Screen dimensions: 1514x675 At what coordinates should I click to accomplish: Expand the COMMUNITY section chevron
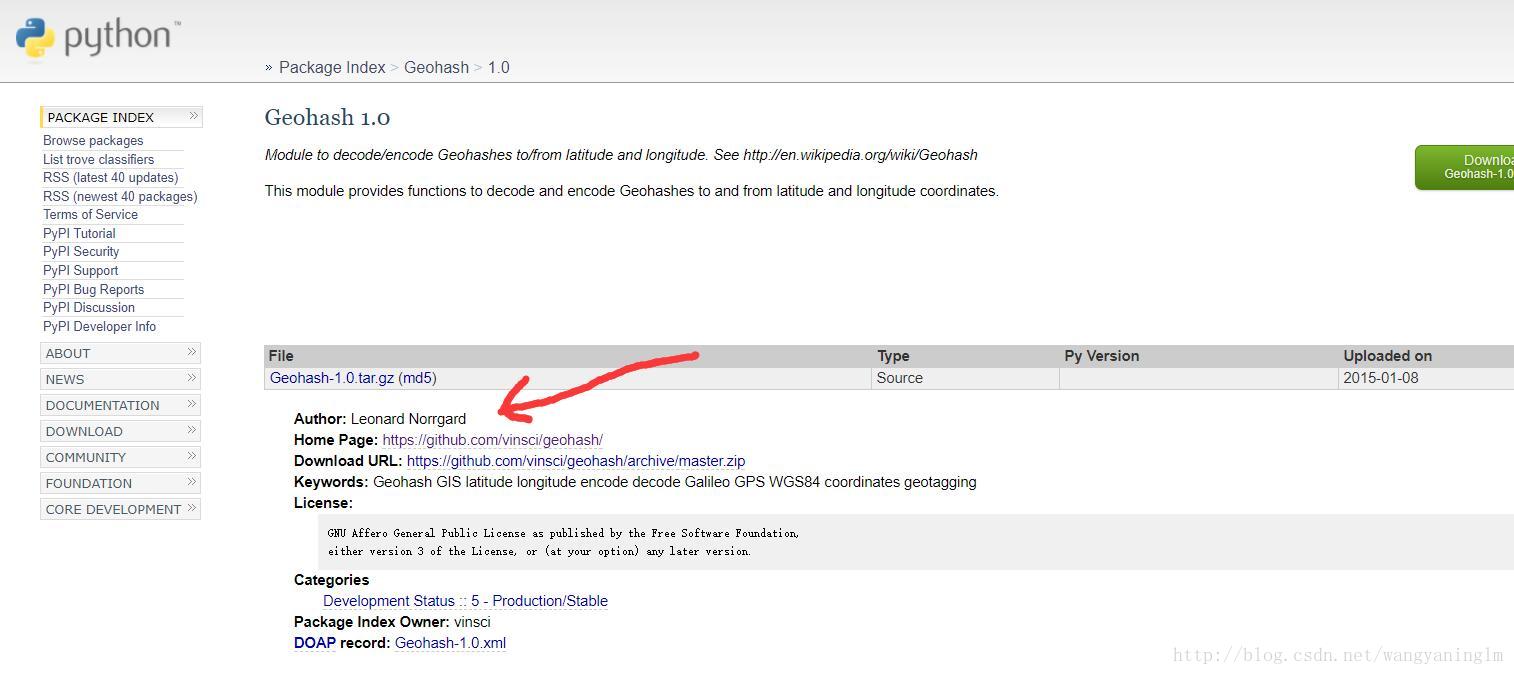(192, 456)
